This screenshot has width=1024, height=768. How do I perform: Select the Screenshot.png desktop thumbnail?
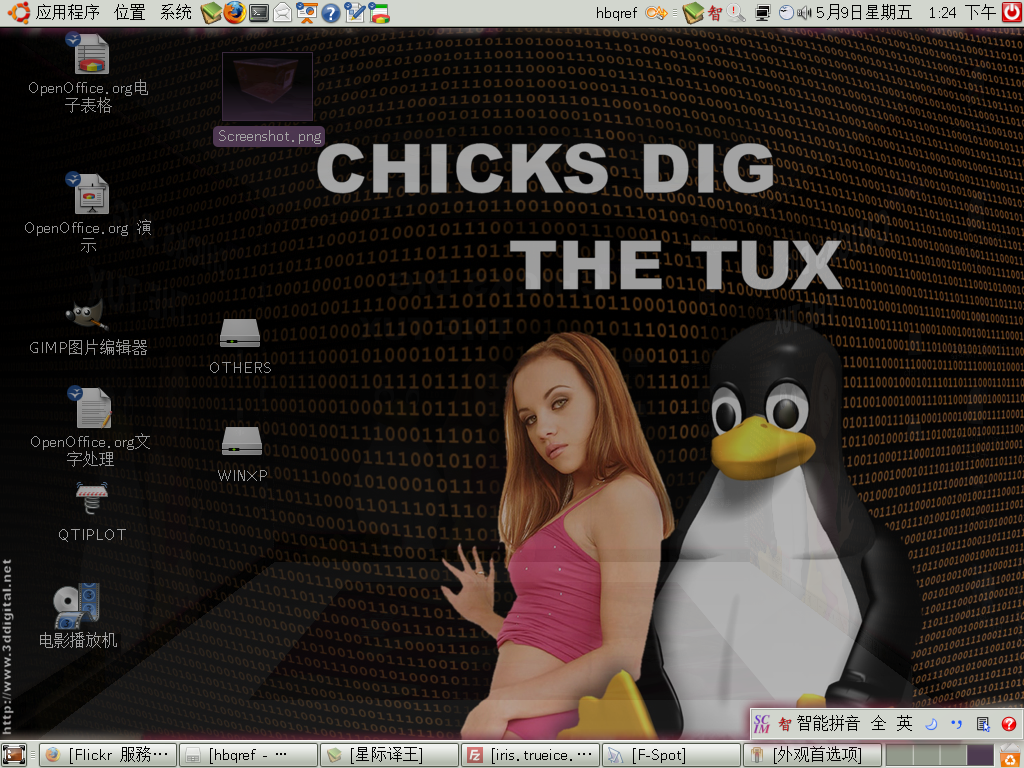(268, 98)
